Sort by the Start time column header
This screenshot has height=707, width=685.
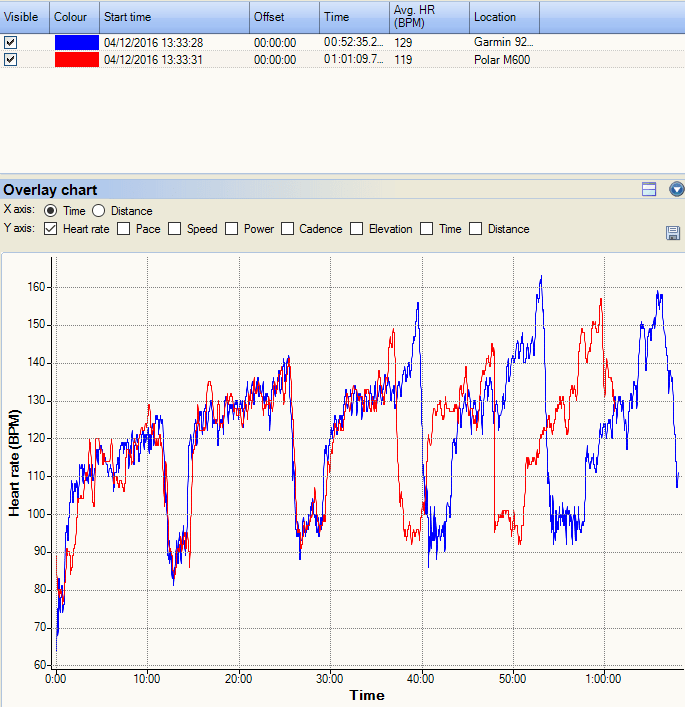click(x=174, y=17)
